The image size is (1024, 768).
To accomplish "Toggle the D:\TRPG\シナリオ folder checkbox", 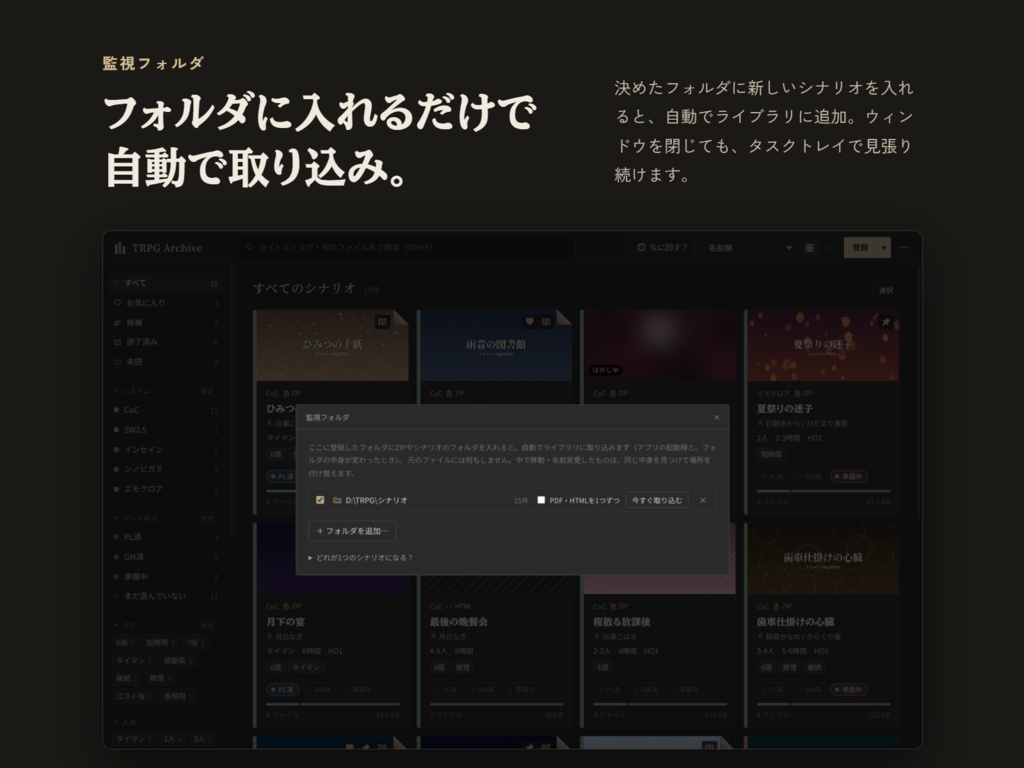I will 320,500.
